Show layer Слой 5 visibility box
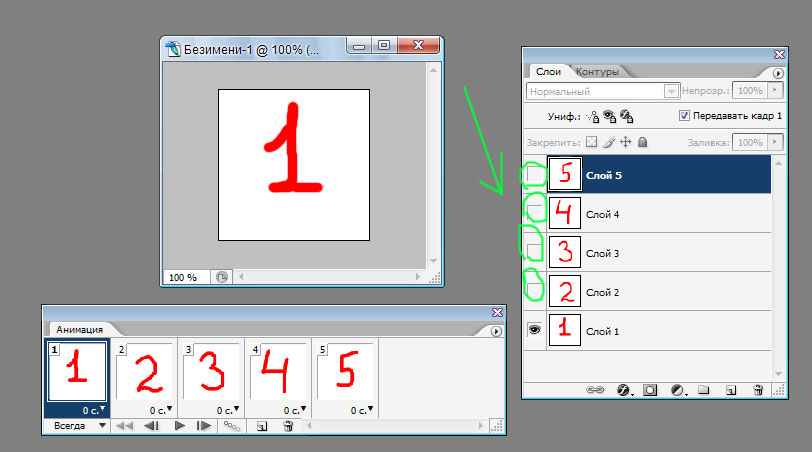Screen dimensions: 812x452 pyautogui.click(x=534, y=175)
